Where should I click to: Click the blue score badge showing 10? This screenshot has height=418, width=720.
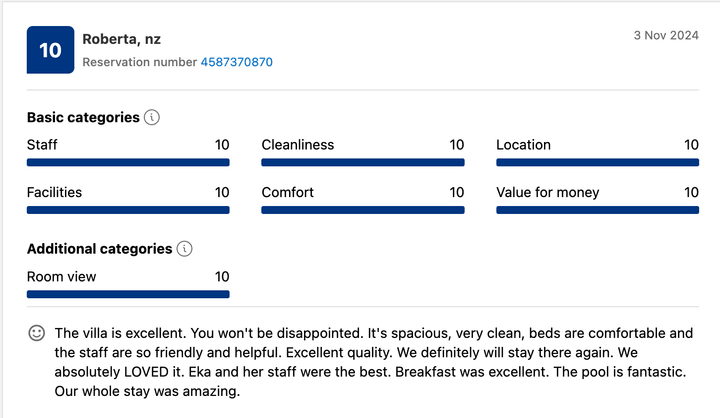(50, 50)
